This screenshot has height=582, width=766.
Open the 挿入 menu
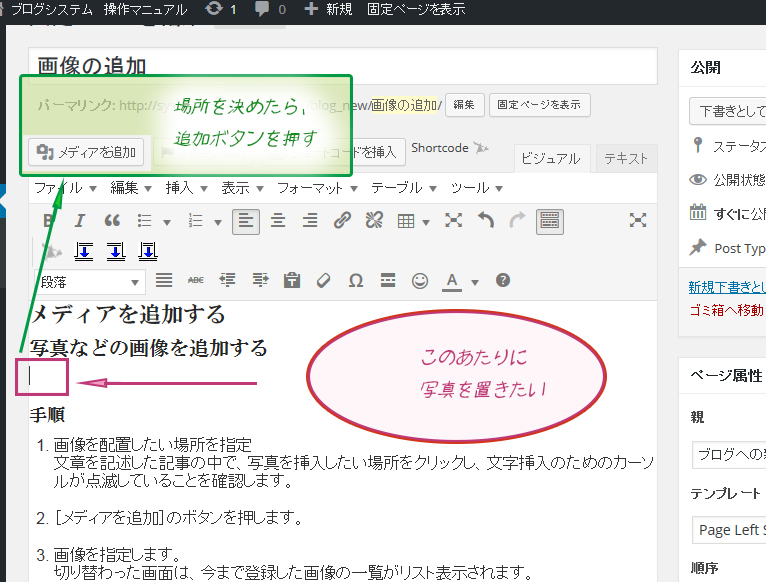tap(186, 188)
